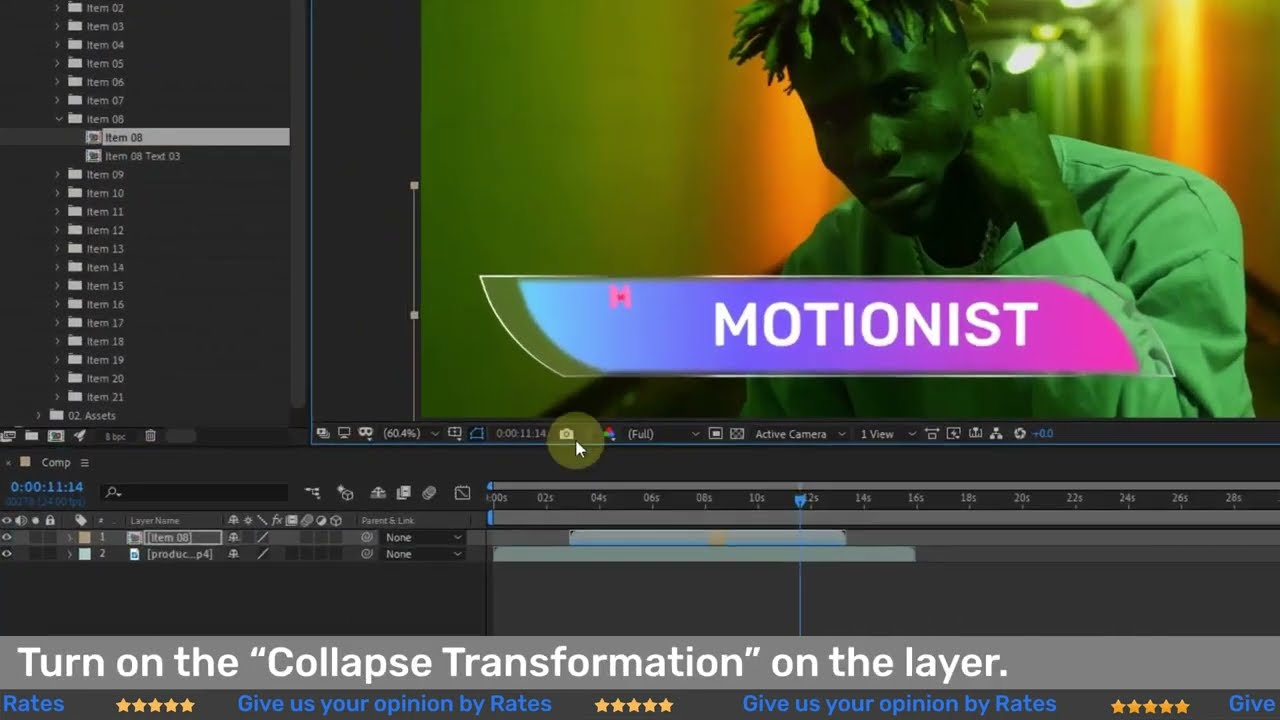Open the Comp panel menu icon
The width and height of the screenshot is (1280, 720).
click(85, 463)
